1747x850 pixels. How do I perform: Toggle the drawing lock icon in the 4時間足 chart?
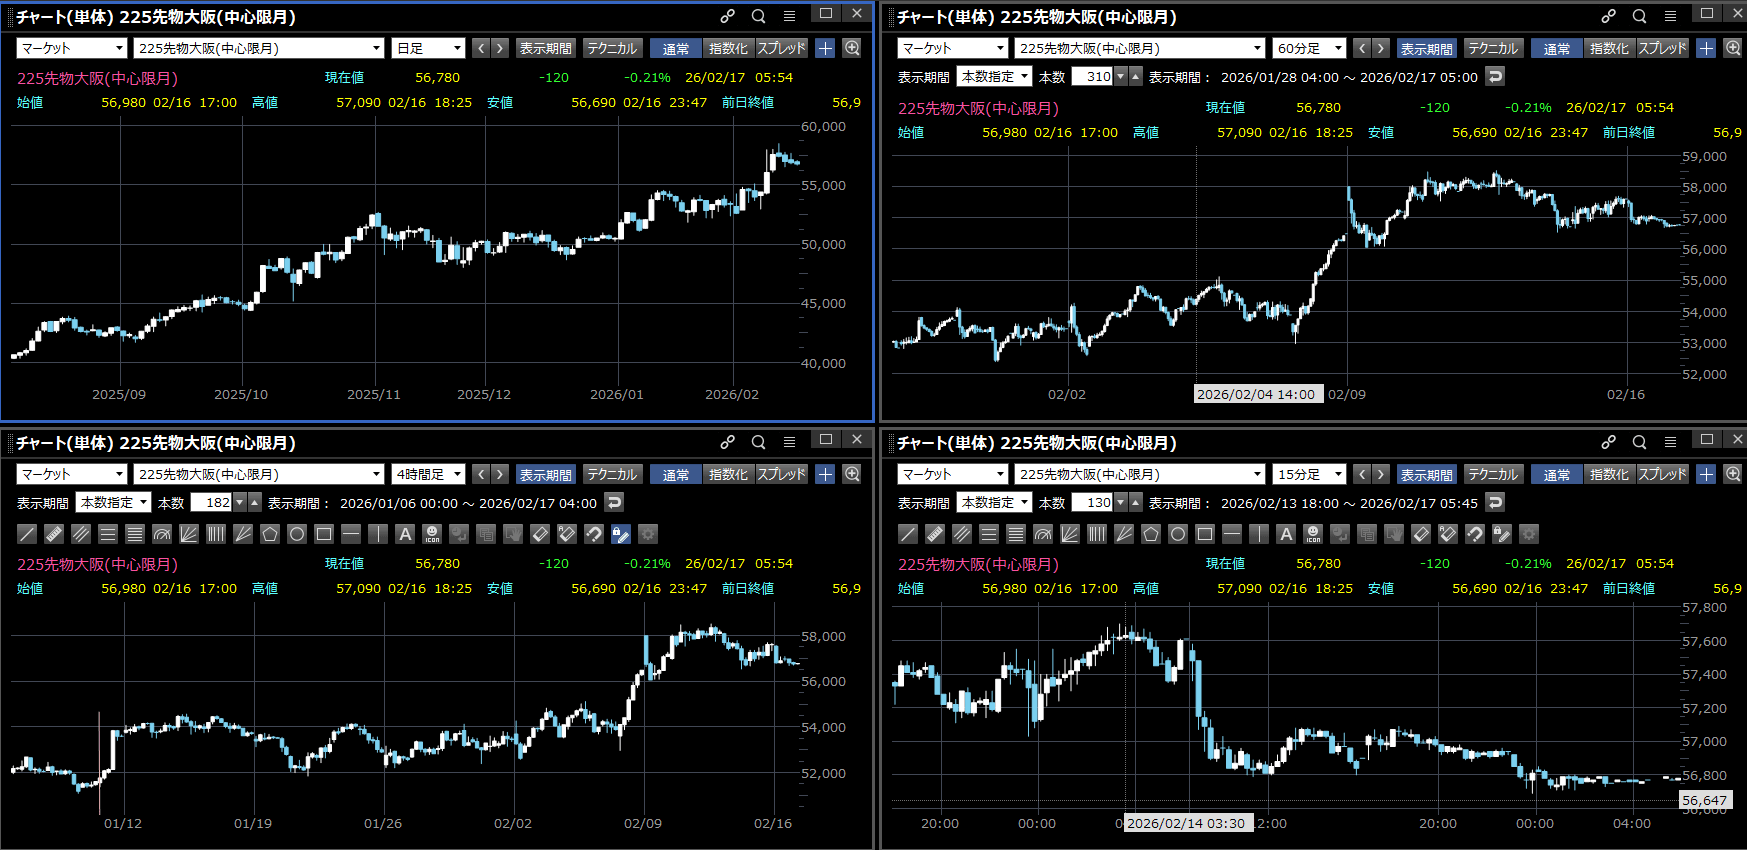[621, 534]
